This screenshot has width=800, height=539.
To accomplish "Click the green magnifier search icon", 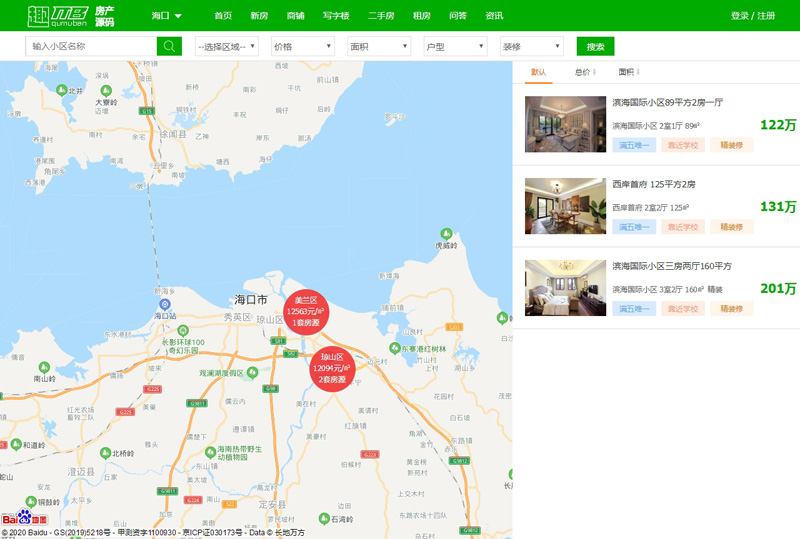I will [170, 46].
